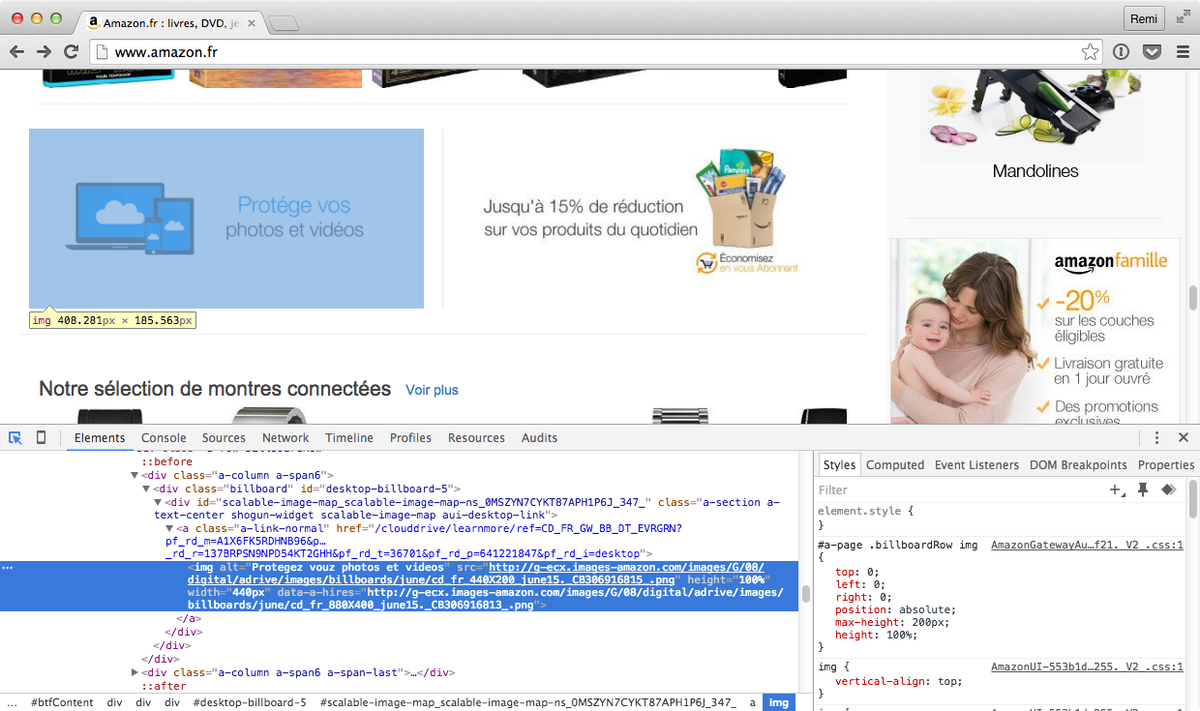Reload the Amazon.fr page
The image size is (1200, 711).
pyautogui.click(x=71, y=52)
